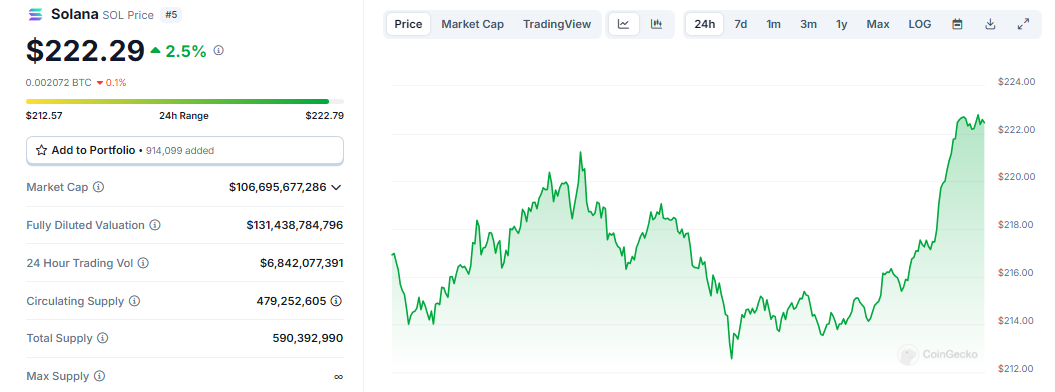The image size is (1055, 392).
Task: Expand chart to fullscreen
Action: tap(1023, 24)
